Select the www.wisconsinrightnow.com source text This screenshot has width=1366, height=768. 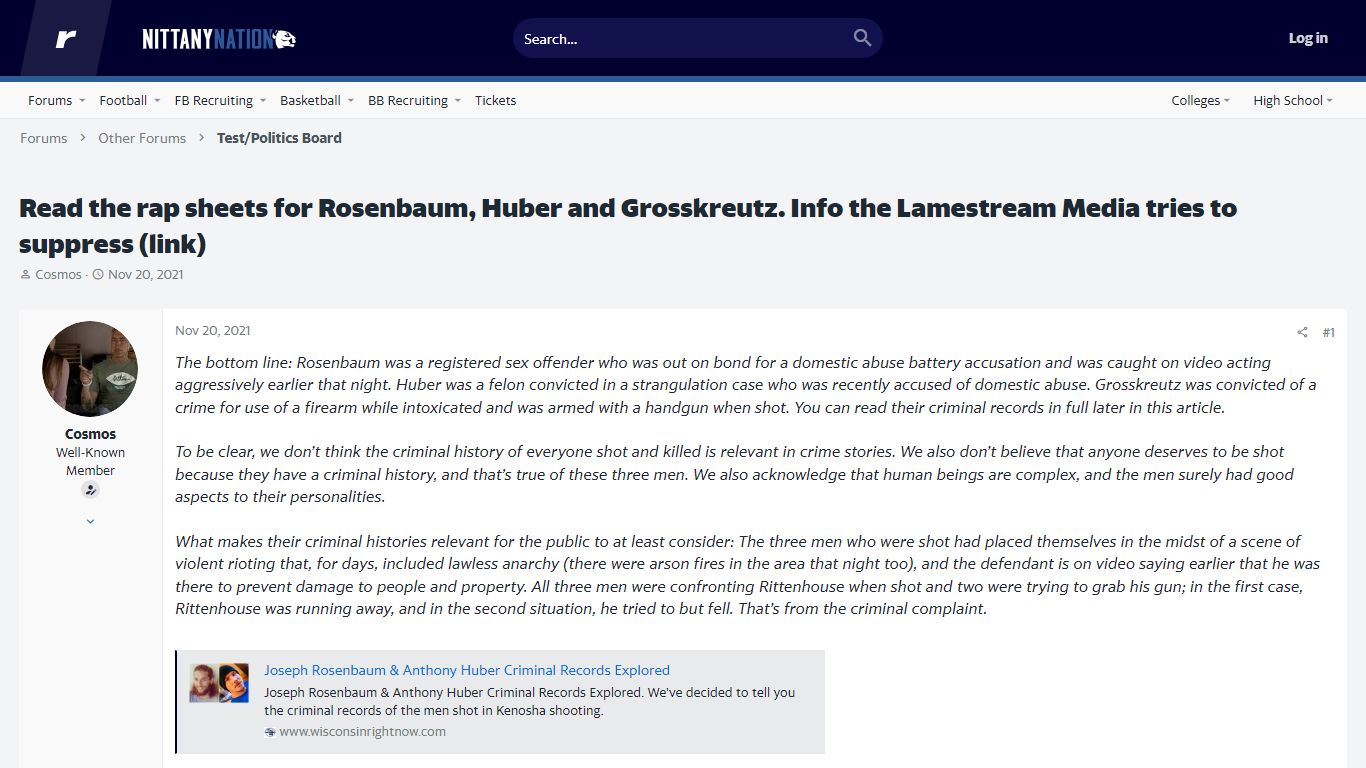click(x=362, y=731)
